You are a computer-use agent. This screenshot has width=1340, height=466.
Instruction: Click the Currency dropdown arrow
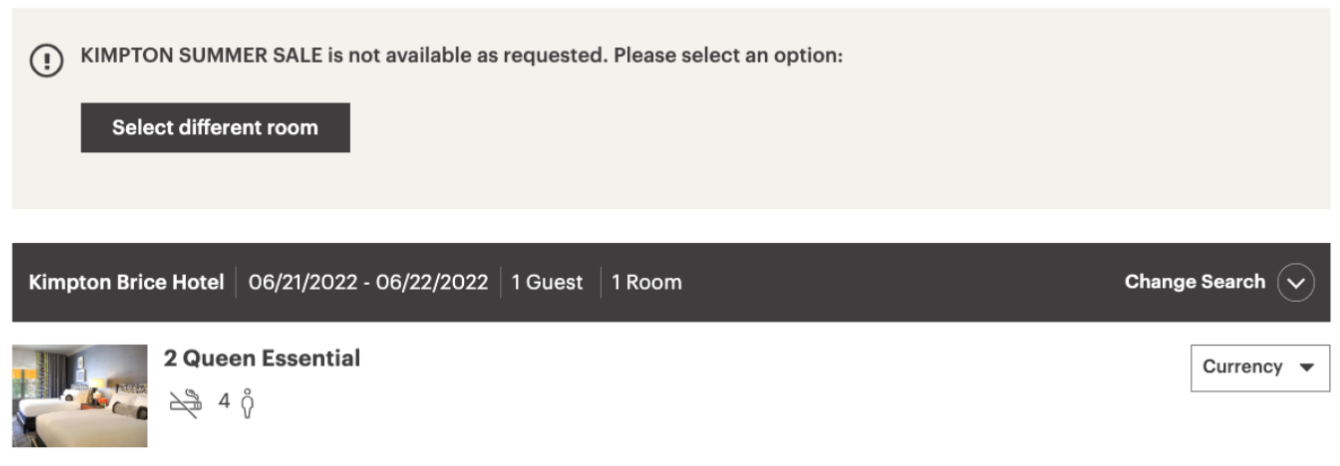1306,367
